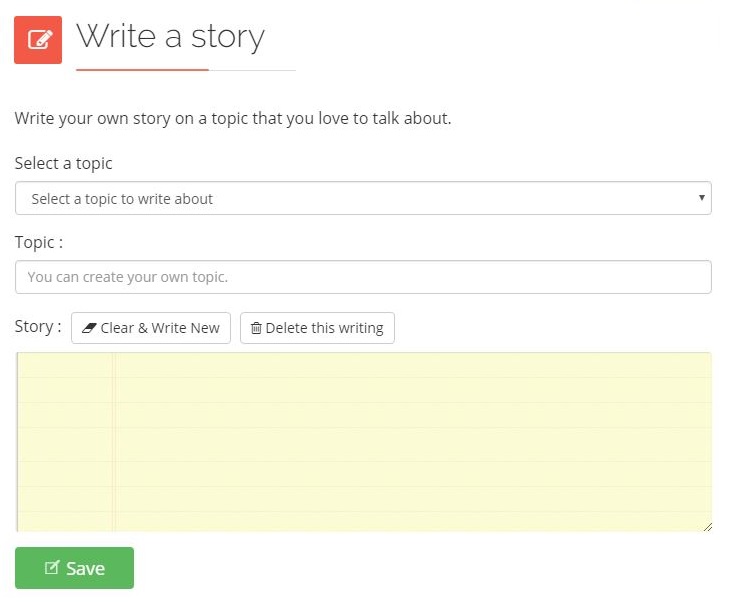Click the 'Story :' label

coord(38,327)
